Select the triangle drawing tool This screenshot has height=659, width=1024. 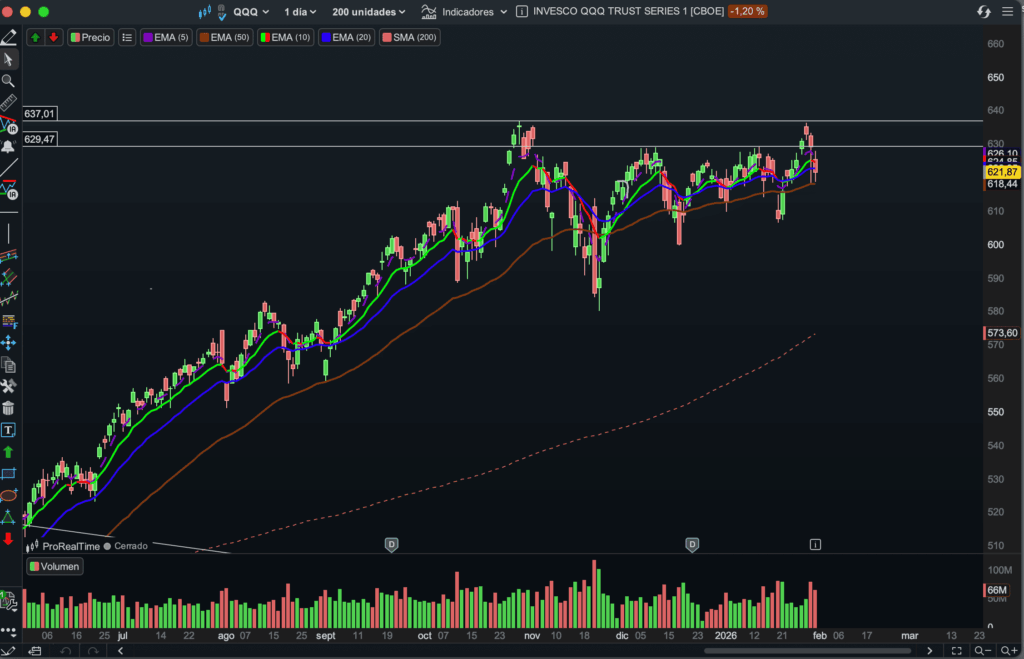pyautogui.click(x=8, y=517)
